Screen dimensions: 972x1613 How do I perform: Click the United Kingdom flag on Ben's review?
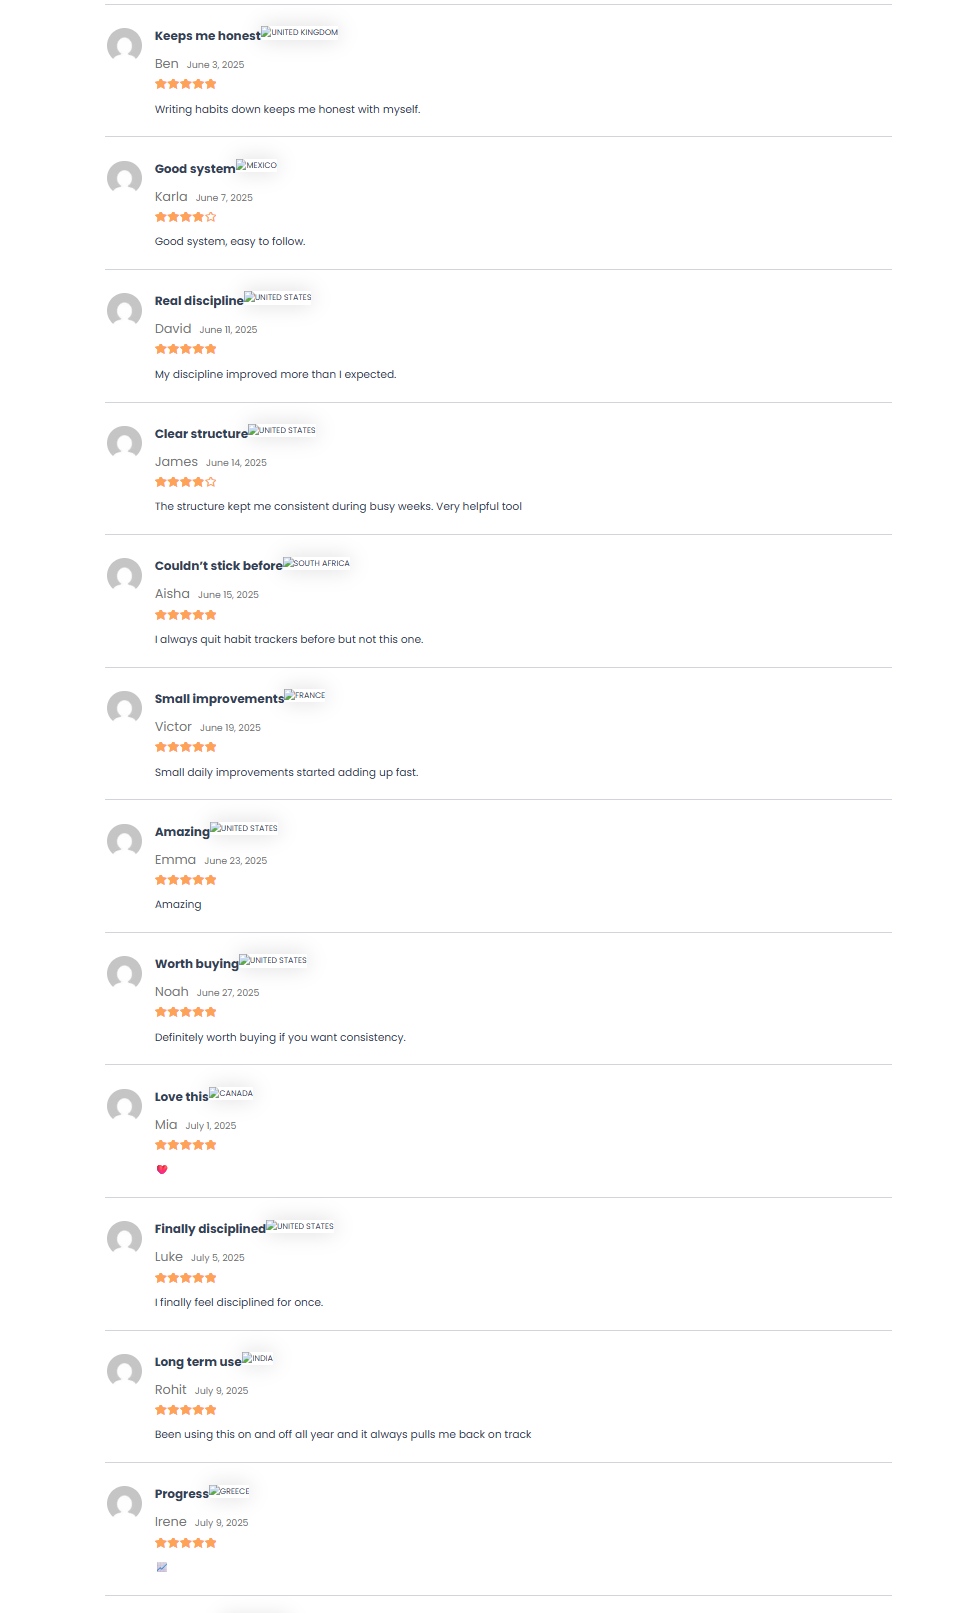tap(300, 32)
